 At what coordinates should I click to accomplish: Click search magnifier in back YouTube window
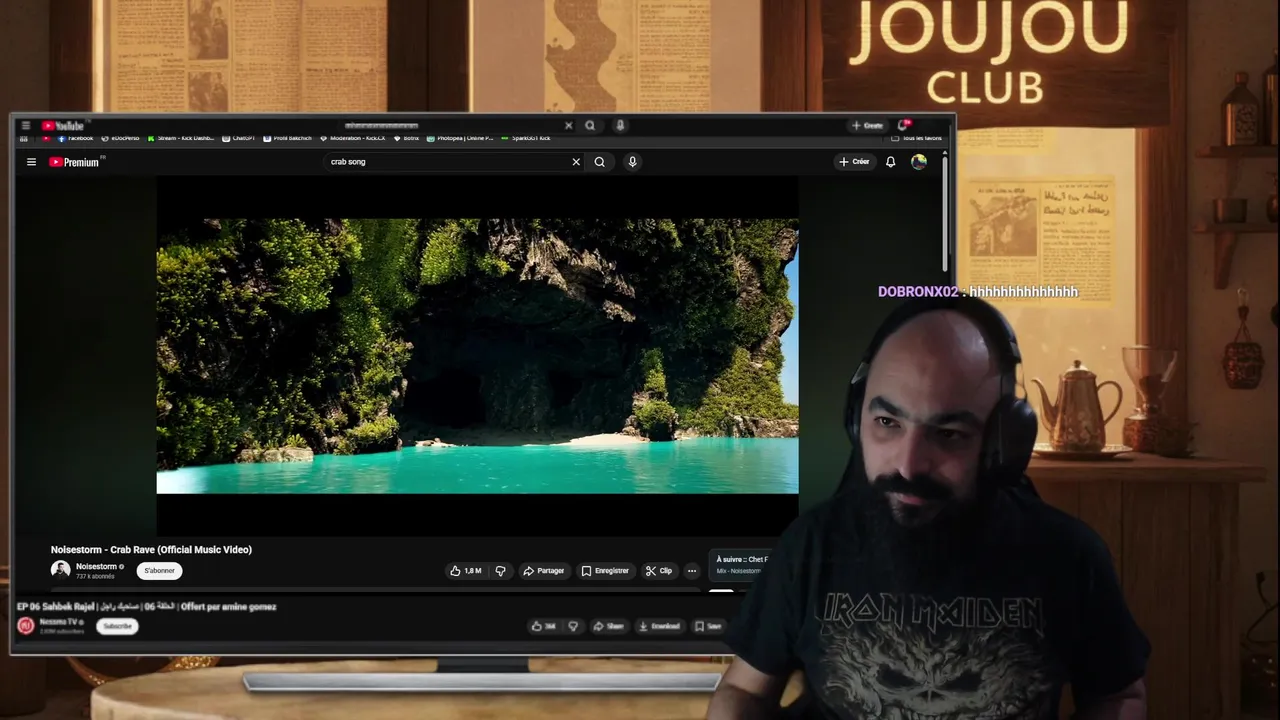(x=590, y=126)
